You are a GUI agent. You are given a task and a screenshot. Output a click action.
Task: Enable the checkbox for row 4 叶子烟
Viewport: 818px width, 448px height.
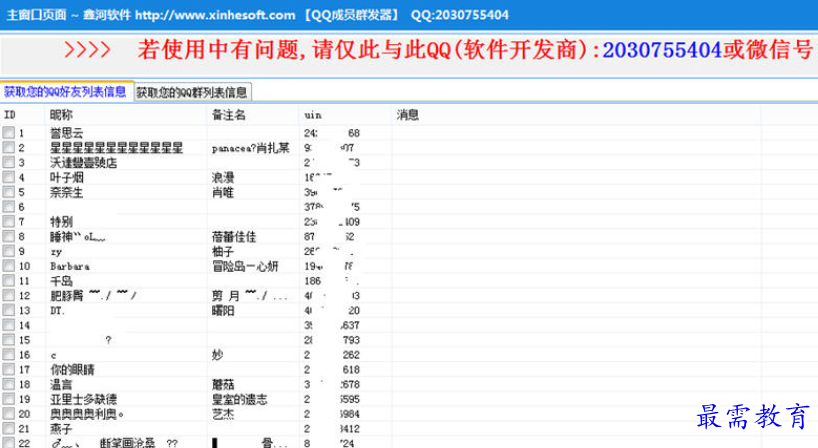click(x=8, y=177)
